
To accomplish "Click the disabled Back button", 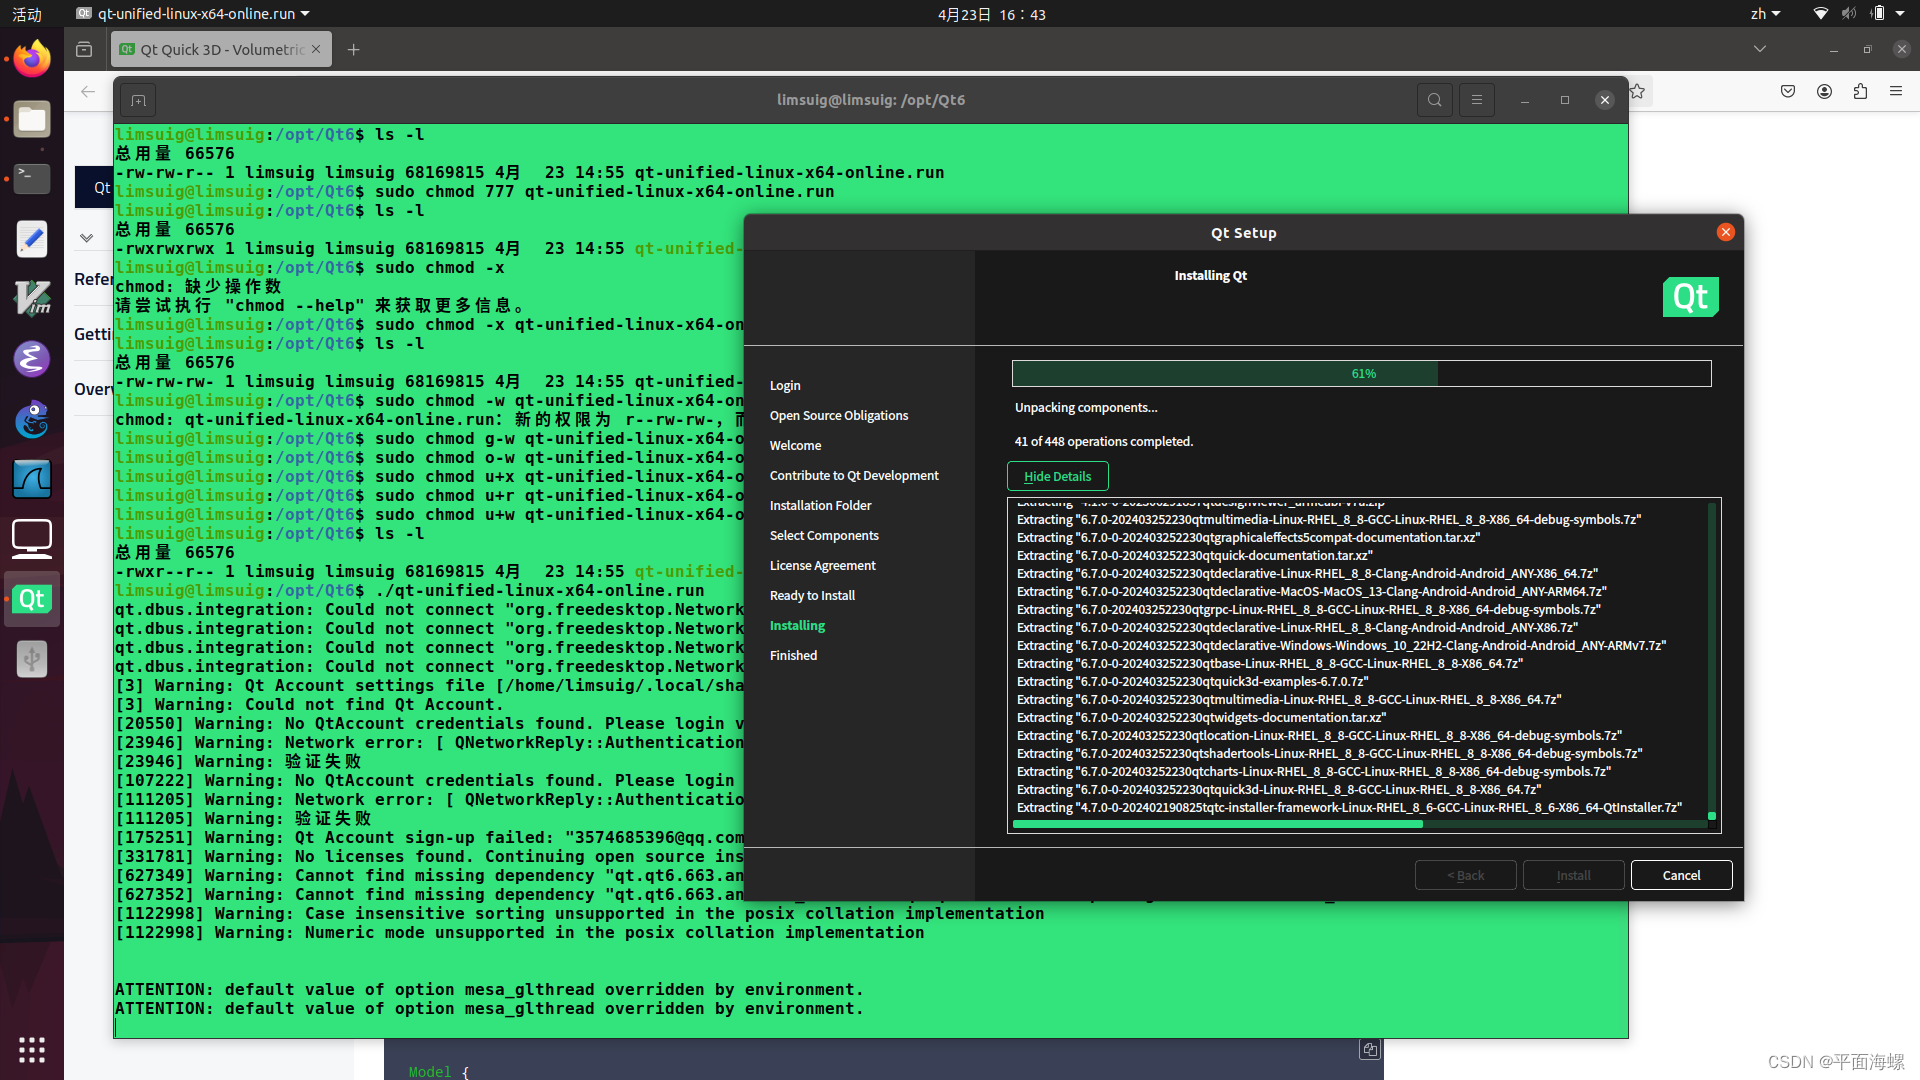I will point(1465,875).
